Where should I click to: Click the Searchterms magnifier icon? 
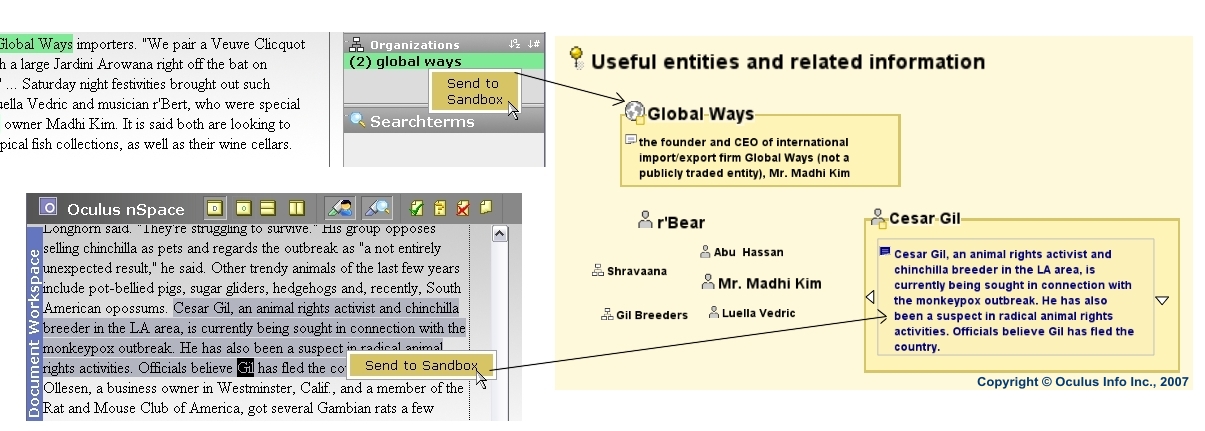tap(357, 121)
